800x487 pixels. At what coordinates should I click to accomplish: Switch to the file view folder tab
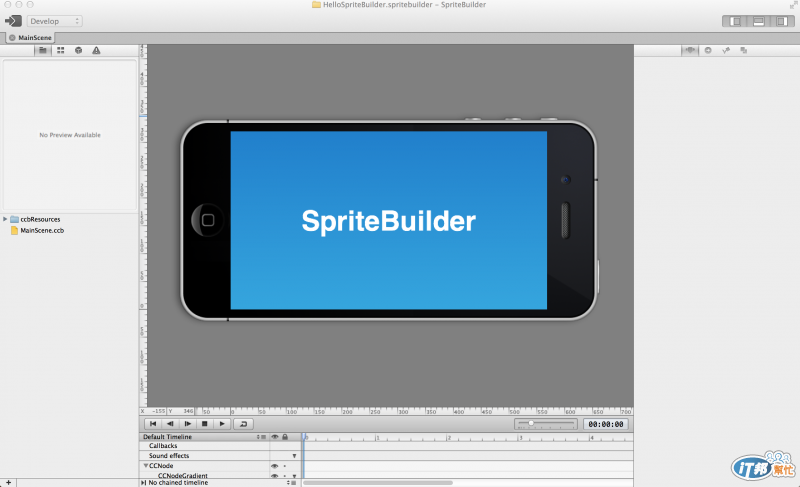[43, 50]
